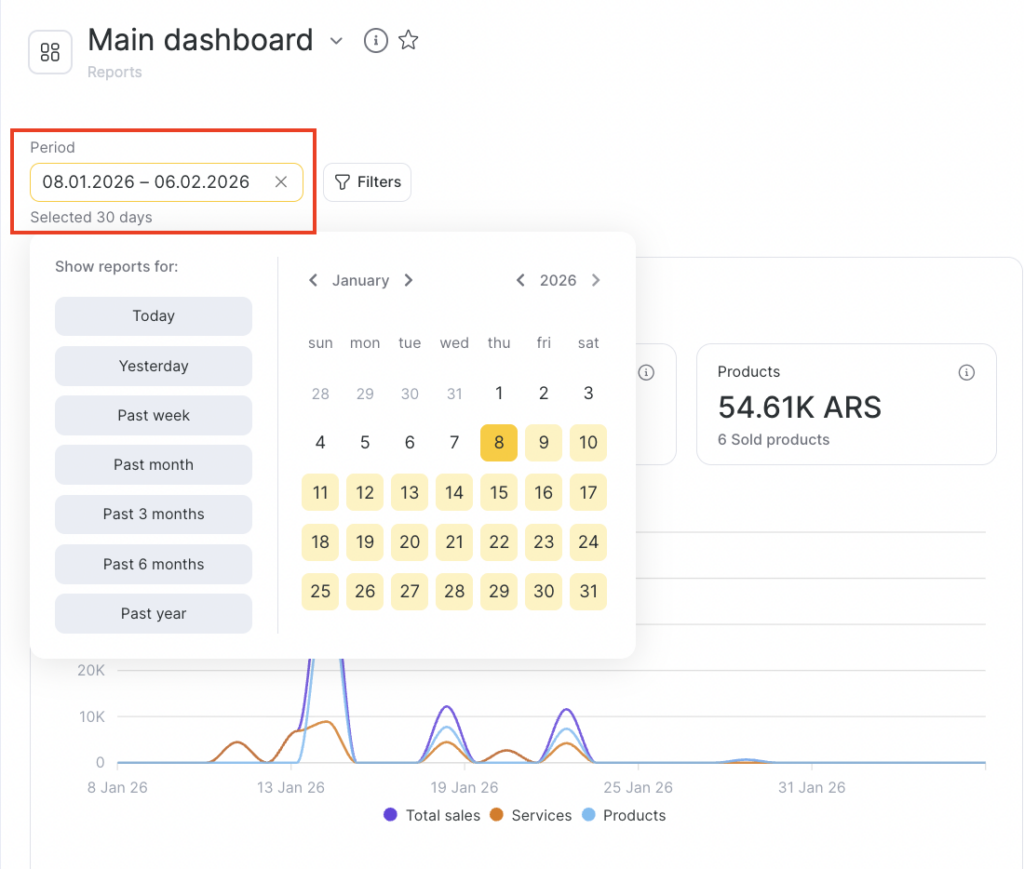Screen dimensions: 1024x869
Task: Go to previous month in calendar
Action: pos(313,280)
